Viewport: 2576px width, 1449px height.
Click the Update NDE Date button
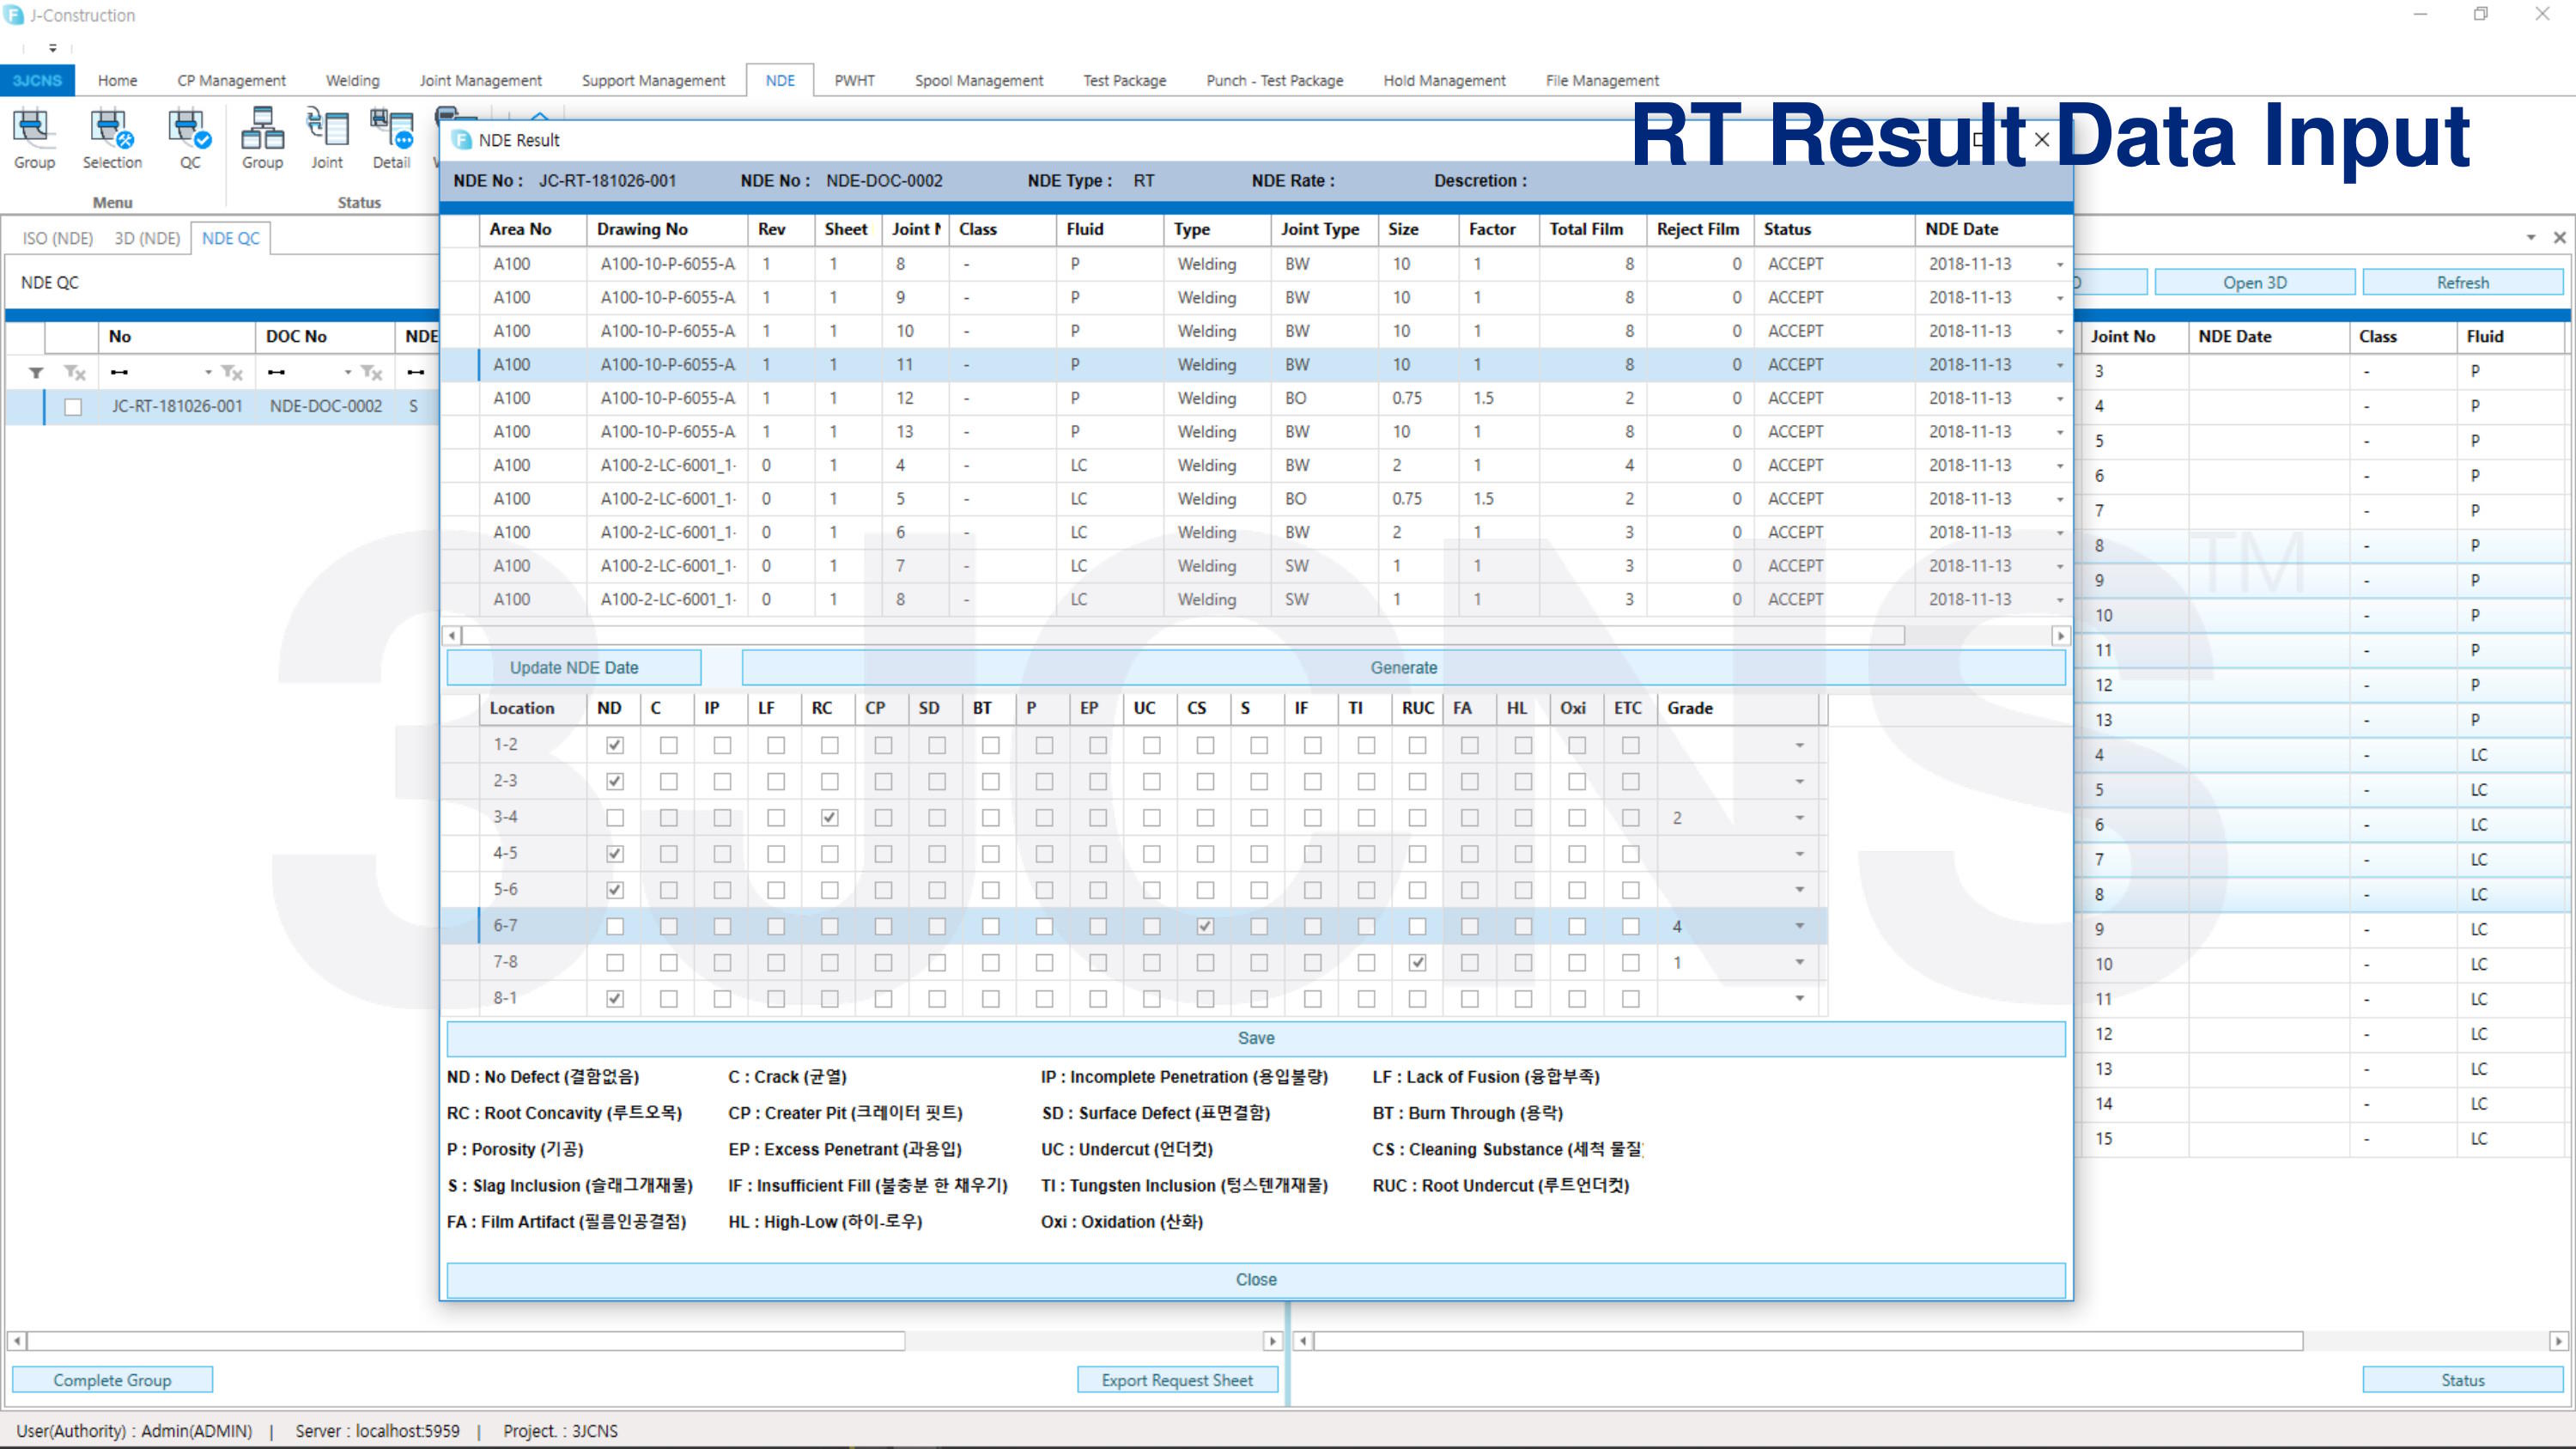pyautogui.click(x=574, y=668)
